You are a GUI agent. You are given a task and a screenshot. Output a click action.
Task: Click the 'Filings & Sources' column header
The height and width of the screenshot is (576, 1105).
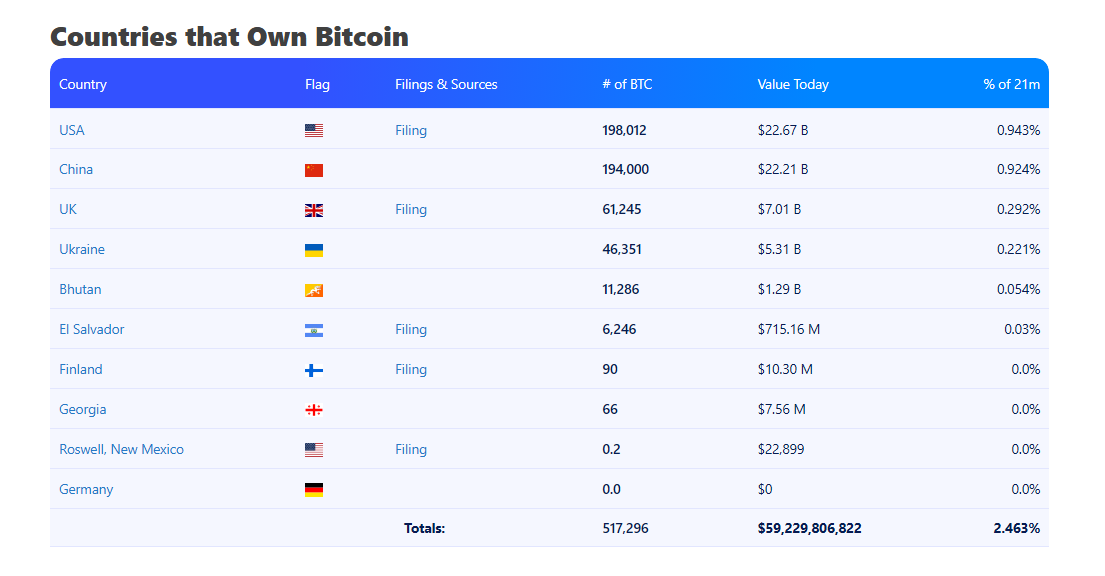pos(446,84)
